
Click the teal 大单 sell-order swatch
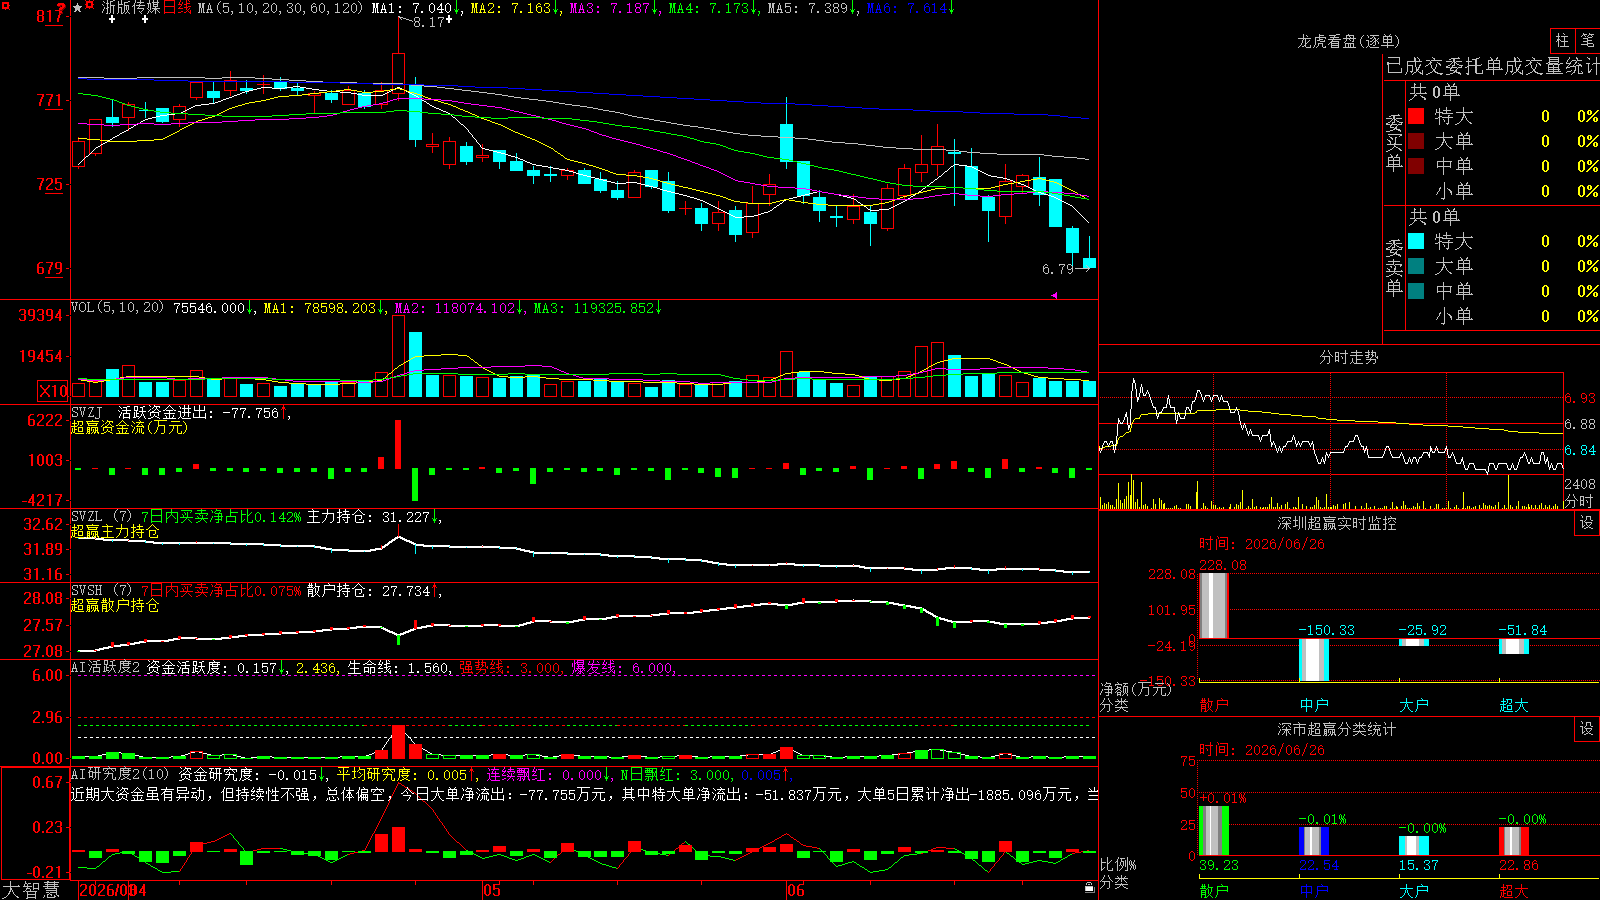[1416, 266]
